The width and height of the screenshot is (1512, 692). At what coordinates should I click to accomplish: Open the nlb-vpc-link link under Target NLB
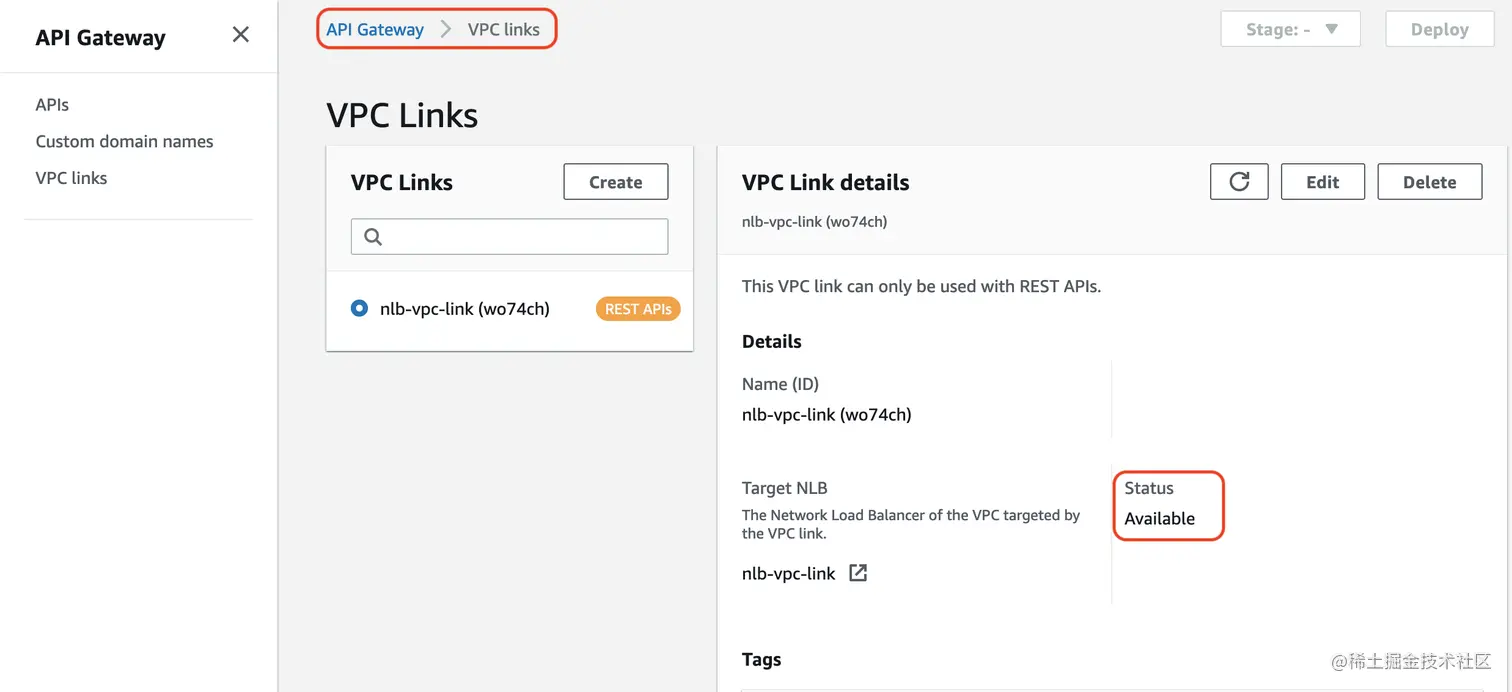click(x=788, y=574)
